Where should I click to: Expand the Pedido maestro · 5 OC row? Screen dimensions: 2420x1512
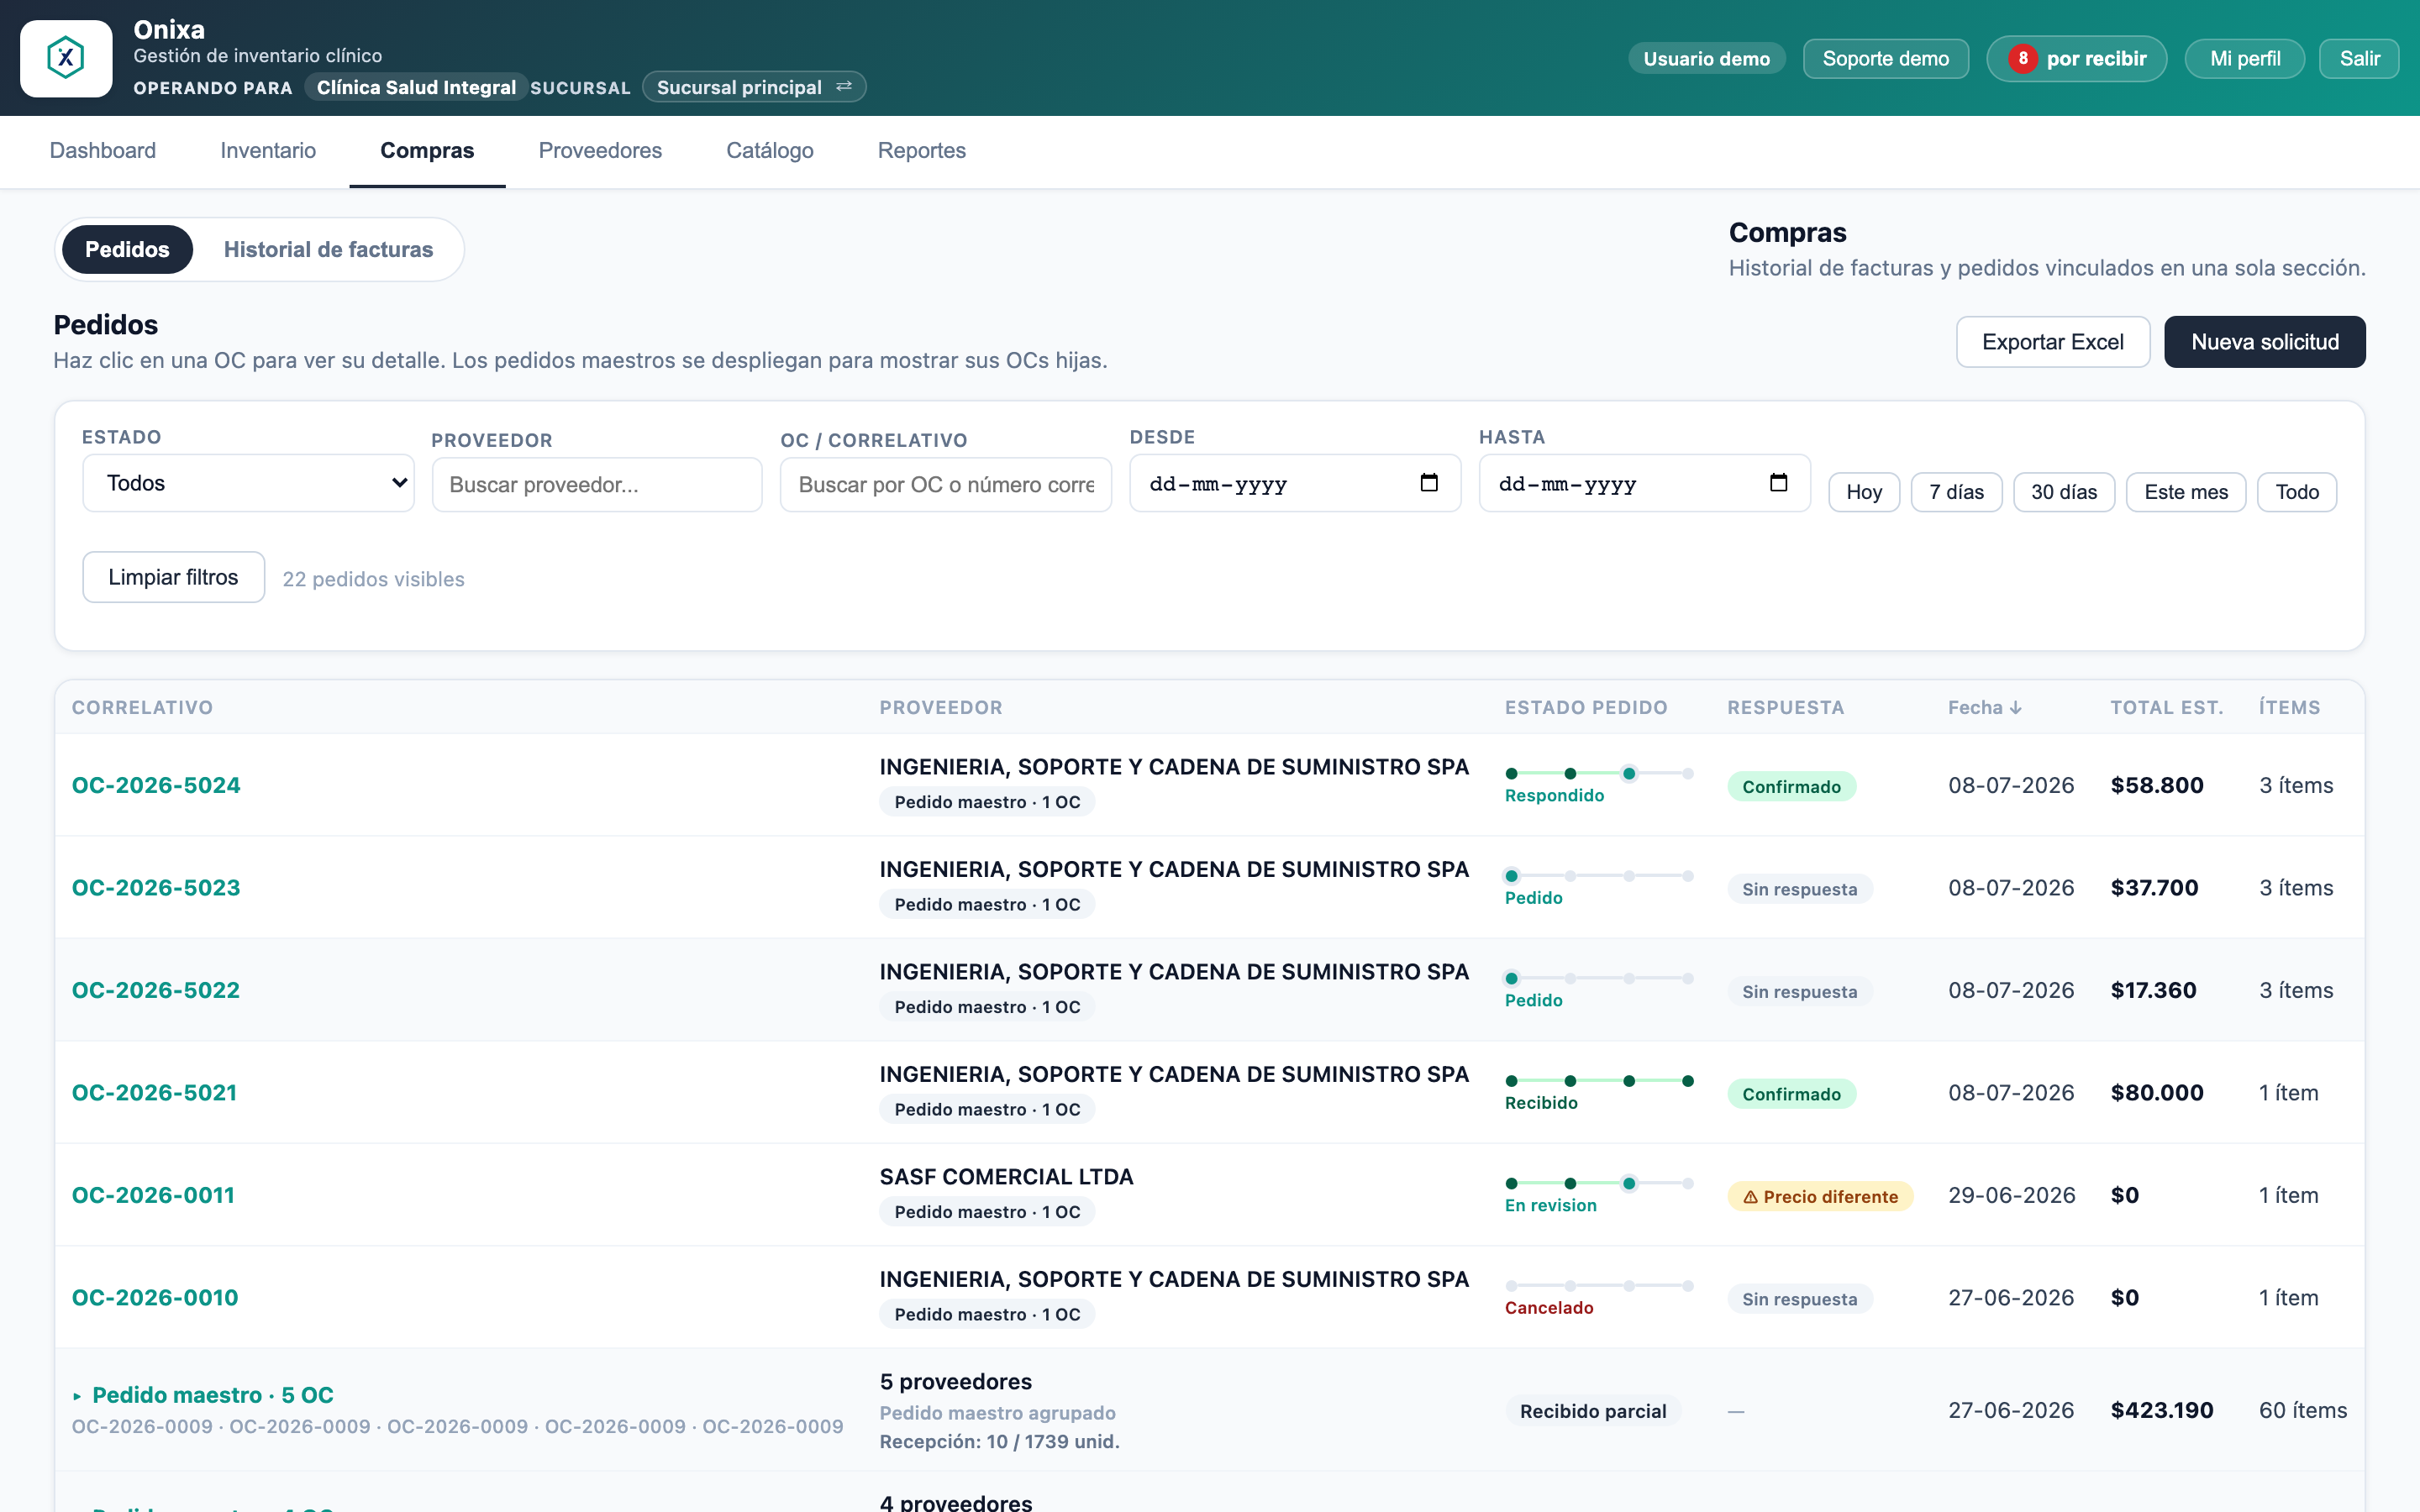77,1396
